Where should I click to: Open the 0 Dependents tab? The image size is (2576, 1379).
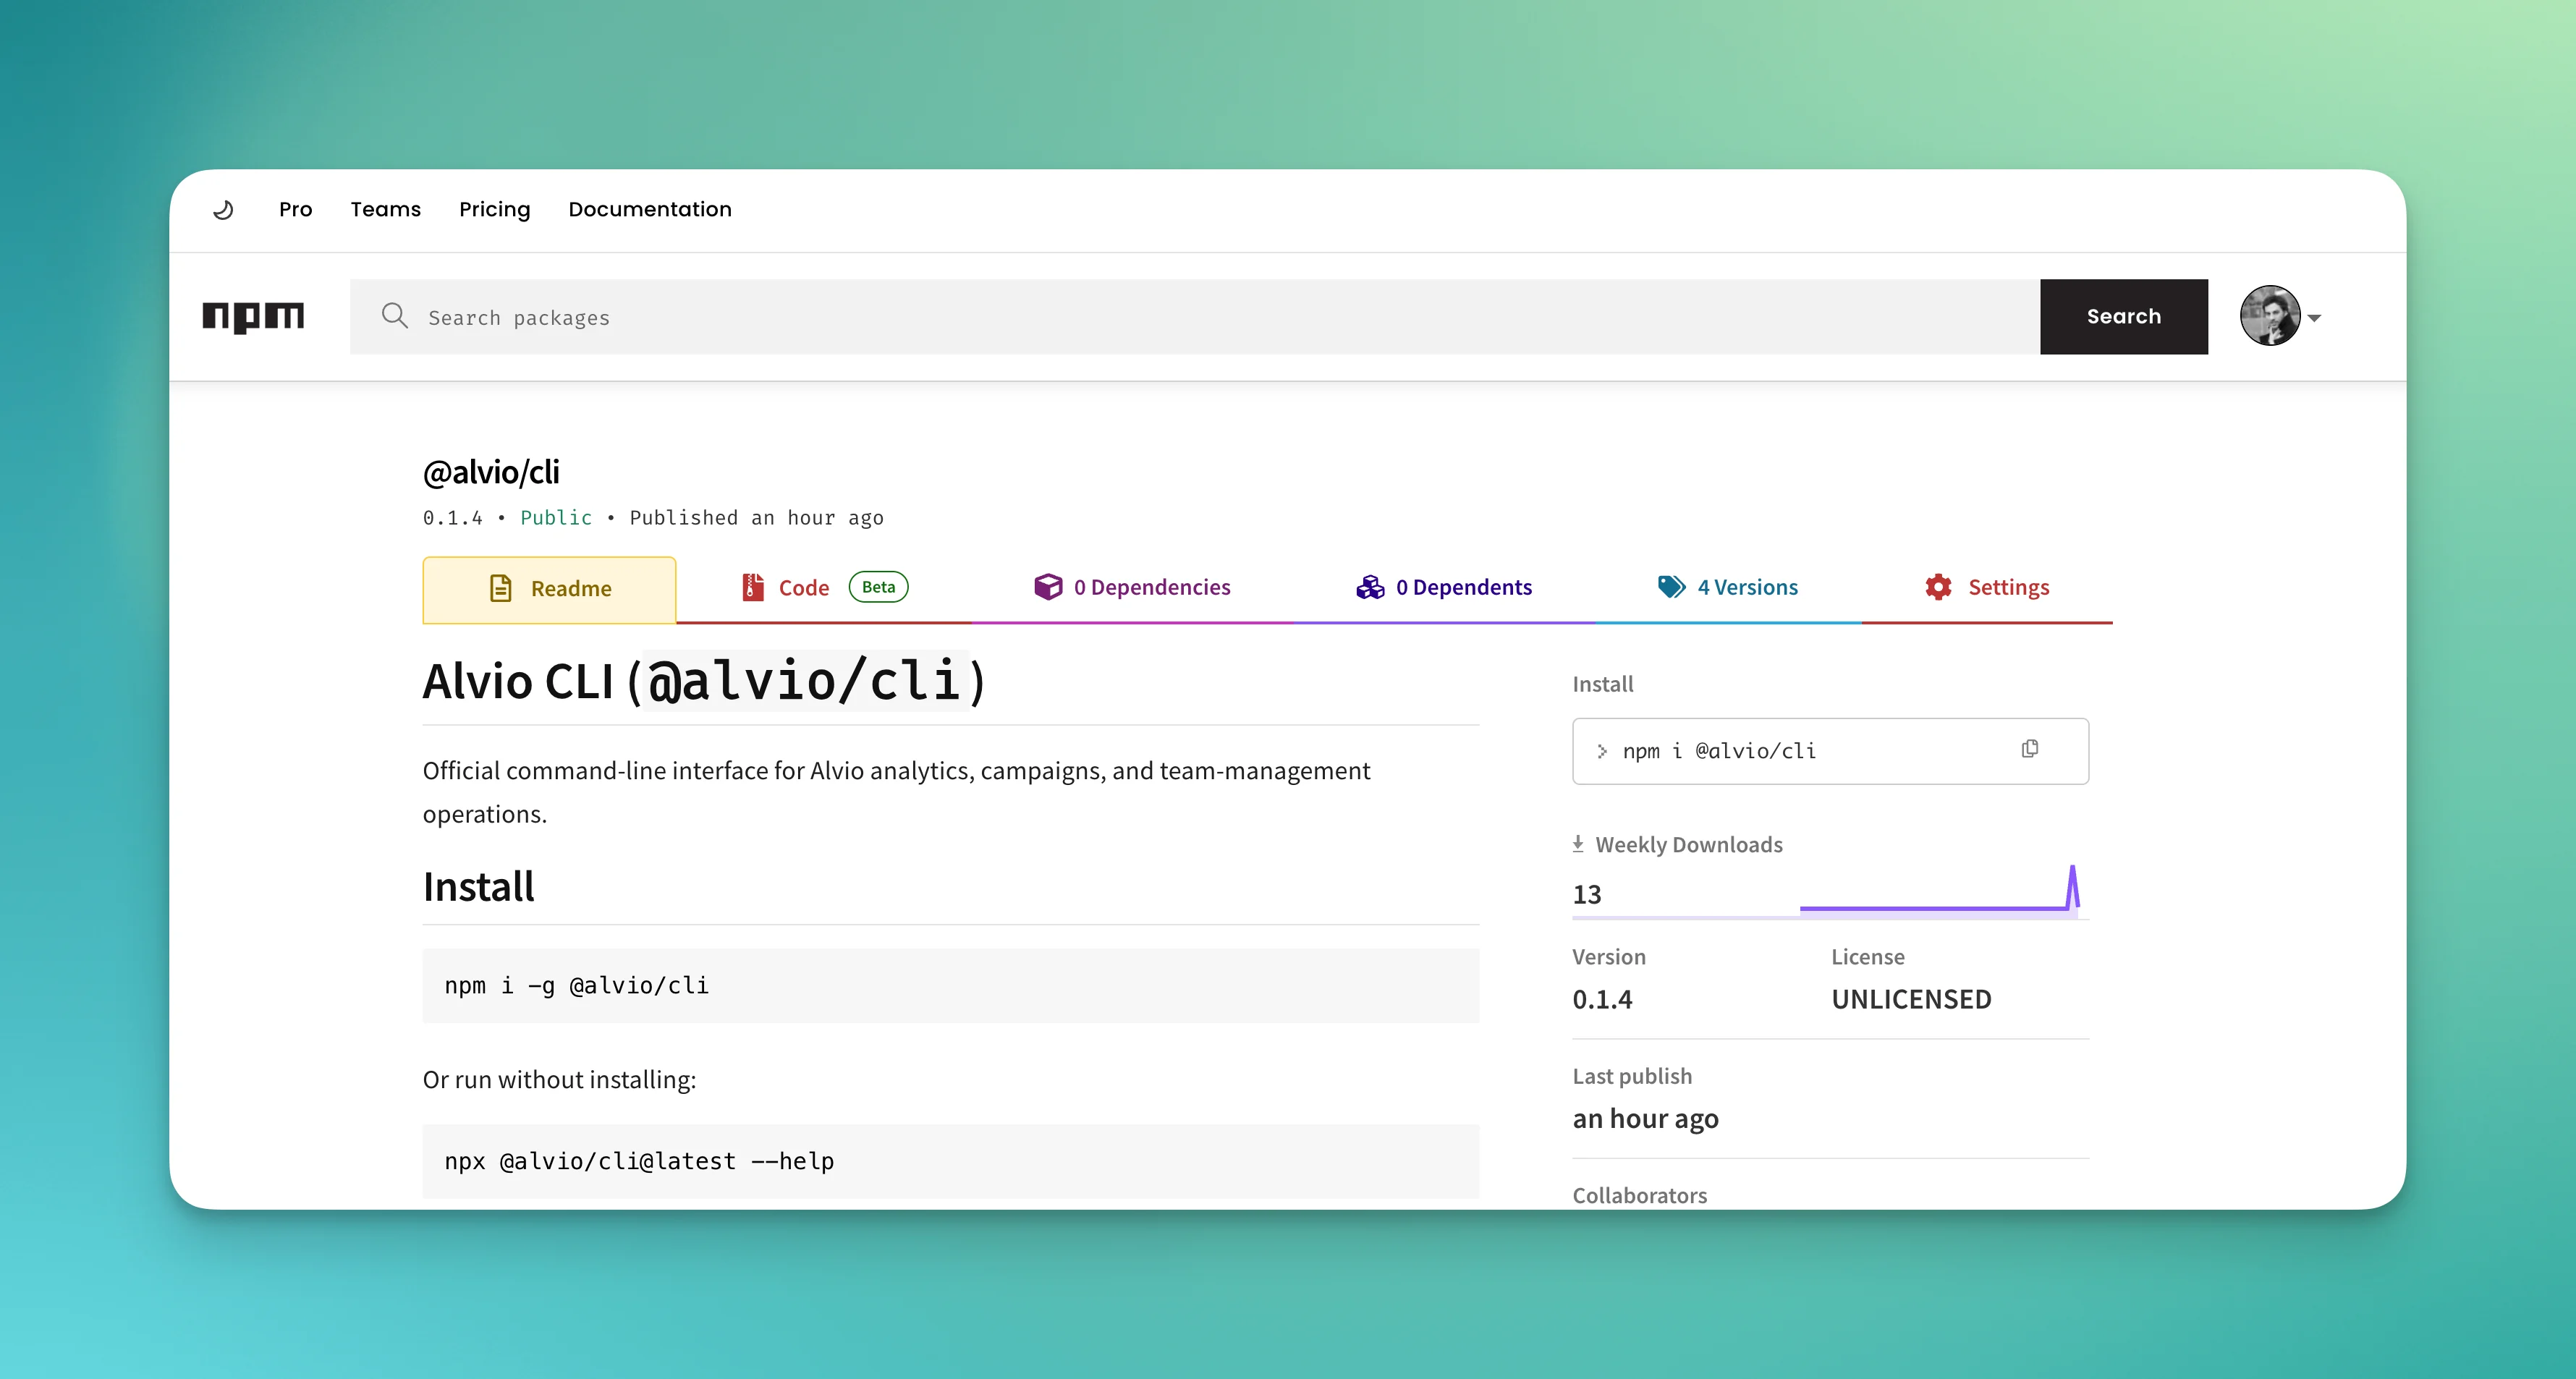tap(1444, 587)
